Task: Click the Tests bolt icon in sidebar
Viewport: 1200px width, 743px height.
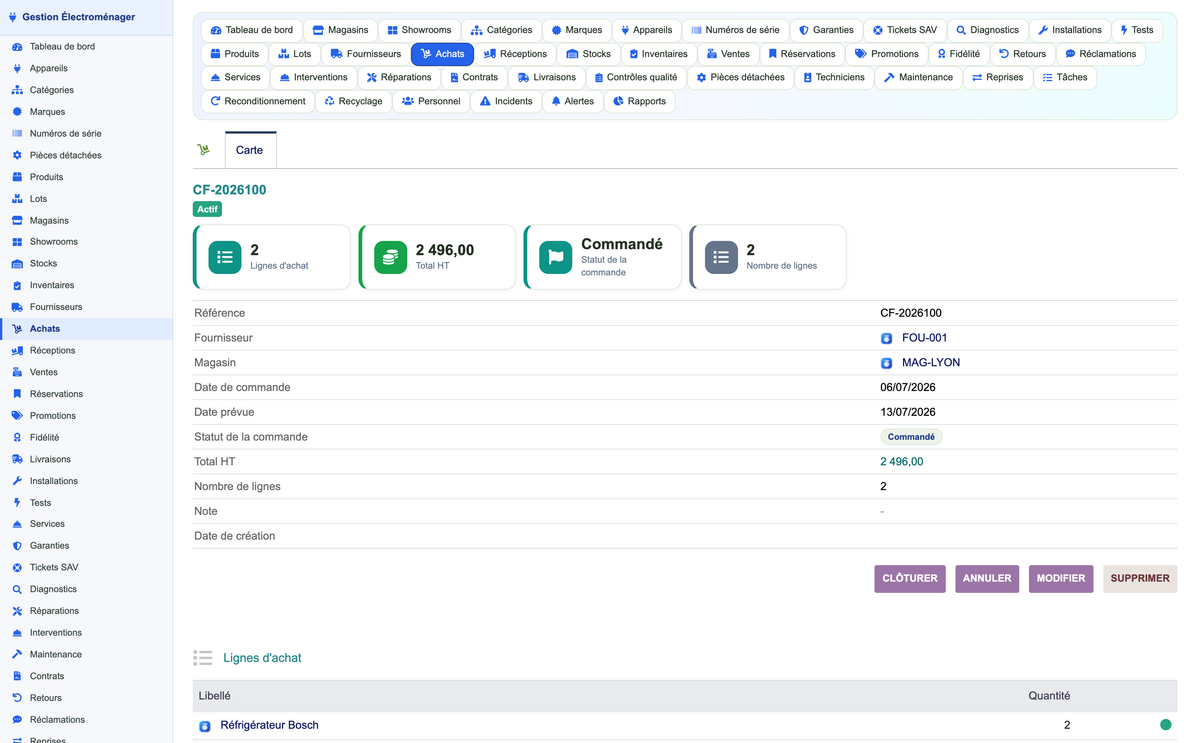Action: tap(17, 503)
